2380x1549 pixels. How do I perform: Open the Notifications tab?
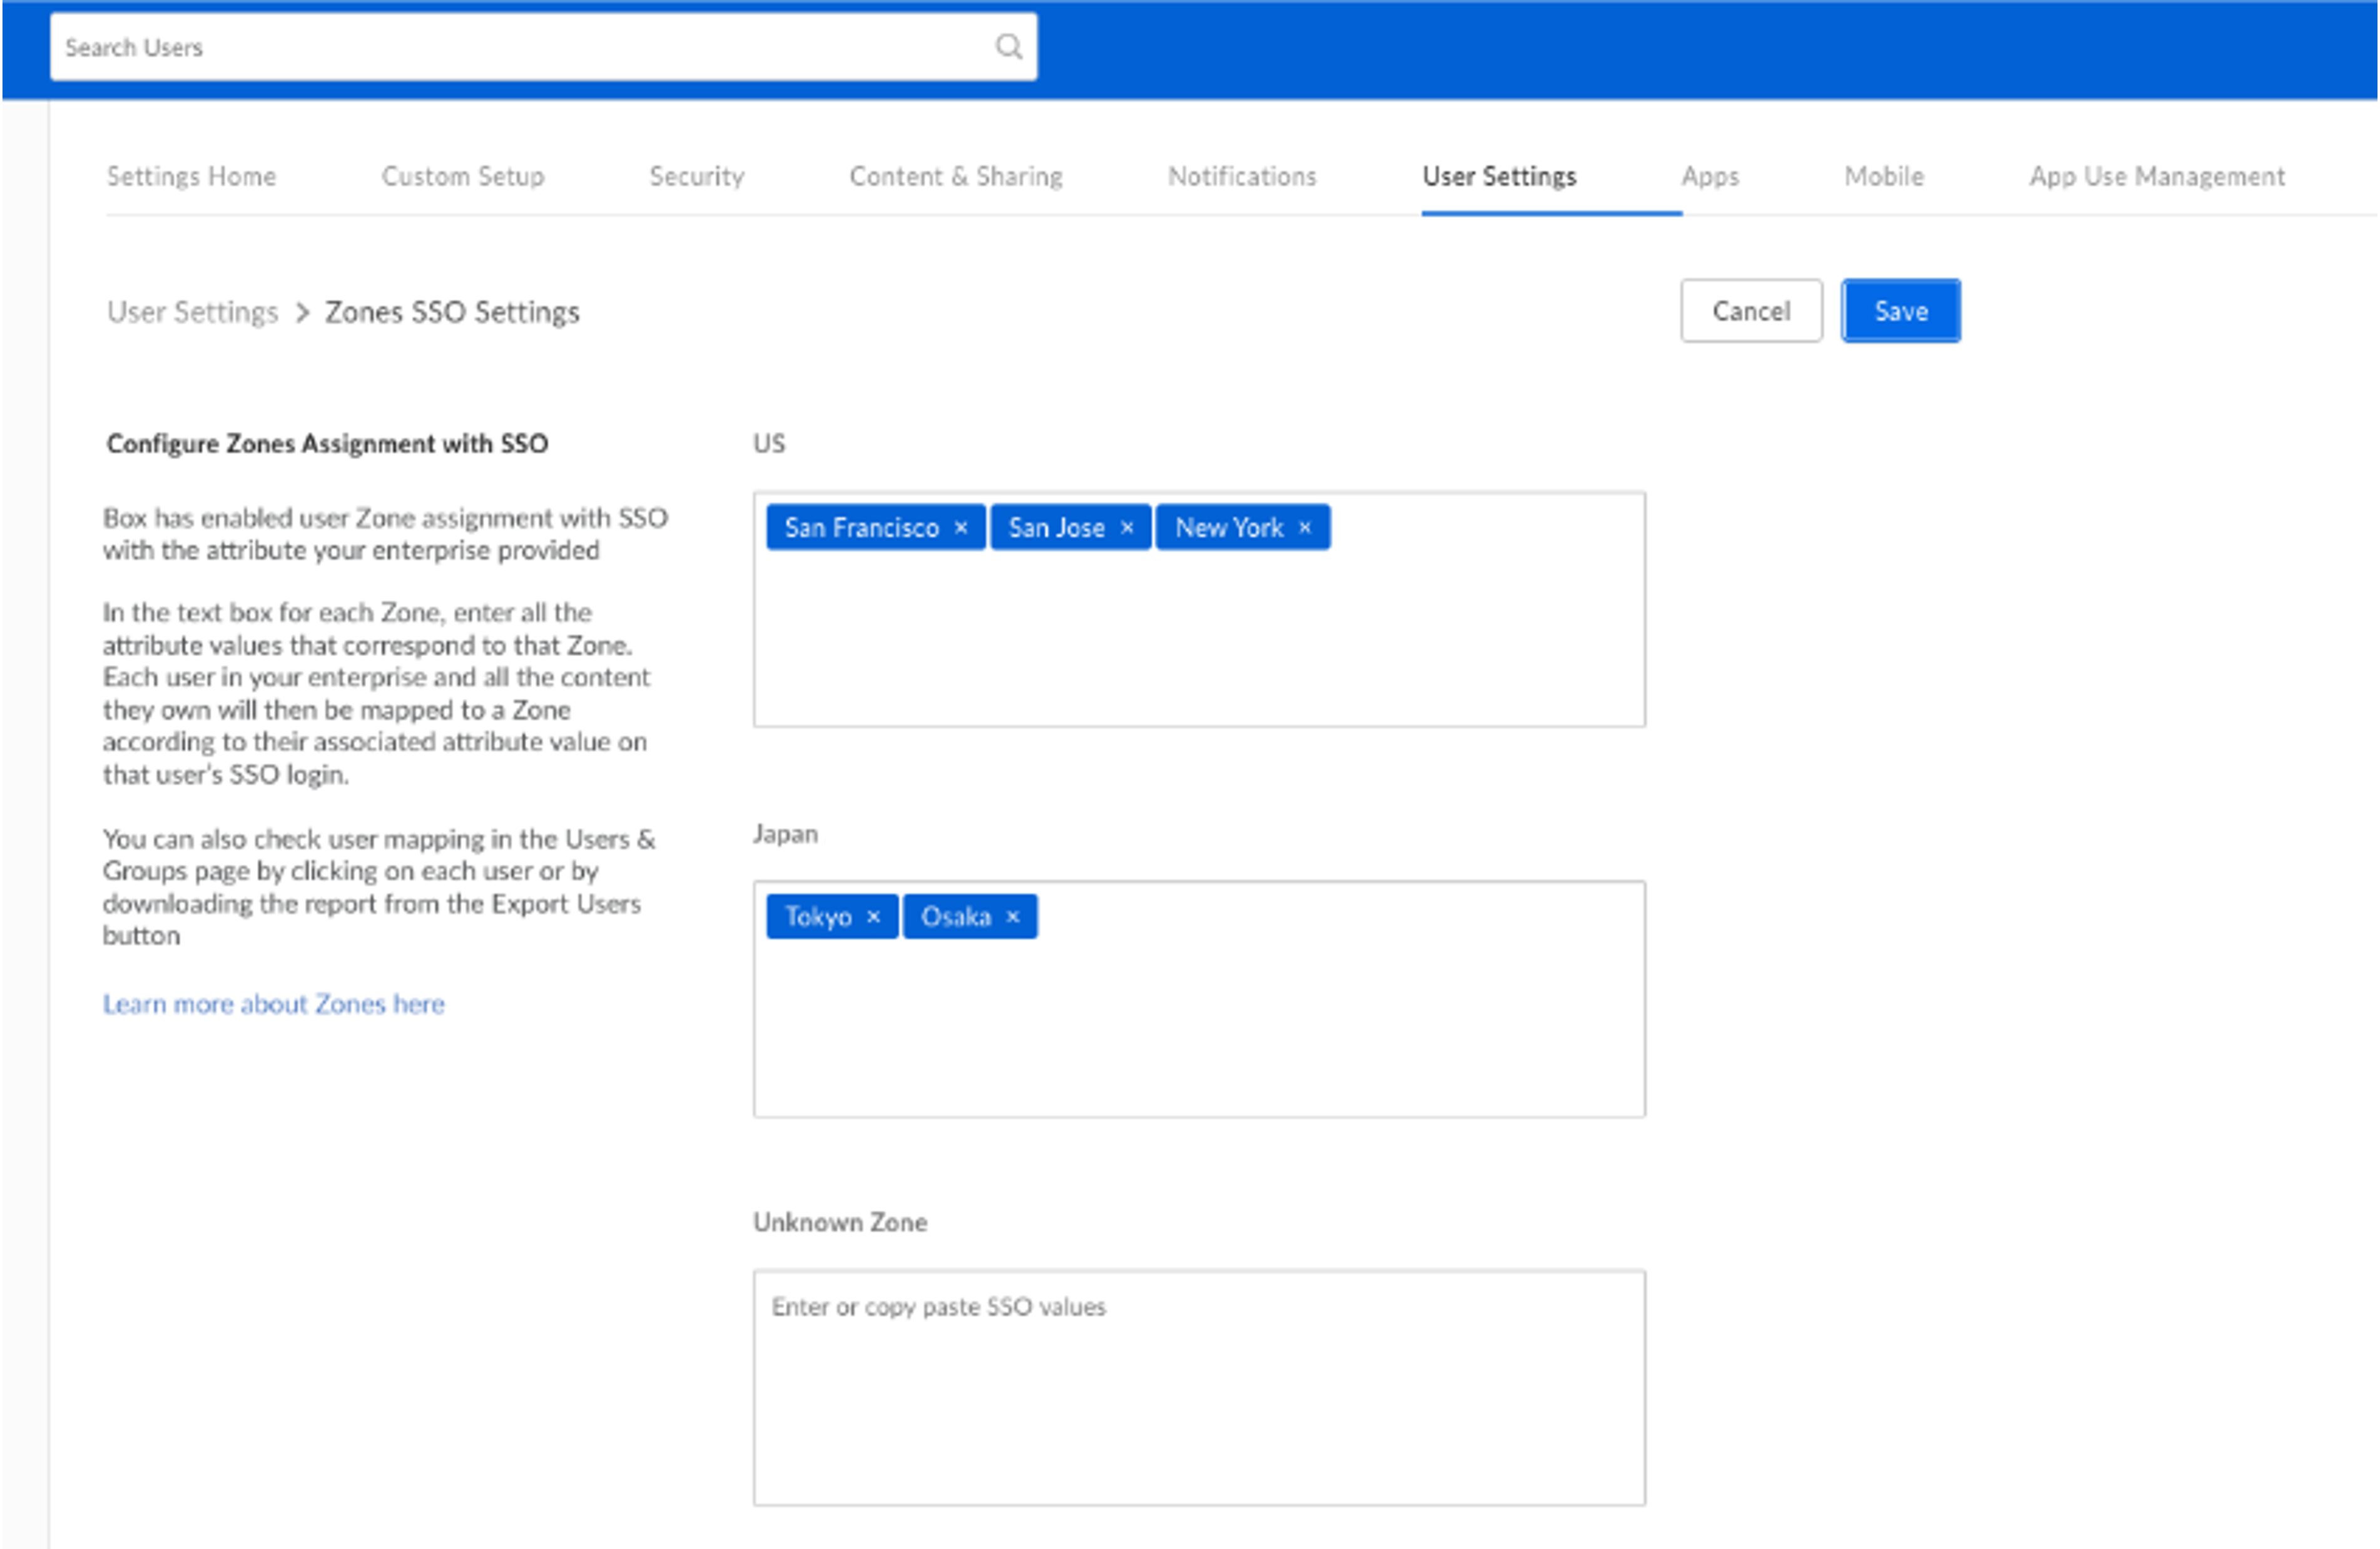[x=1242, y=177]
